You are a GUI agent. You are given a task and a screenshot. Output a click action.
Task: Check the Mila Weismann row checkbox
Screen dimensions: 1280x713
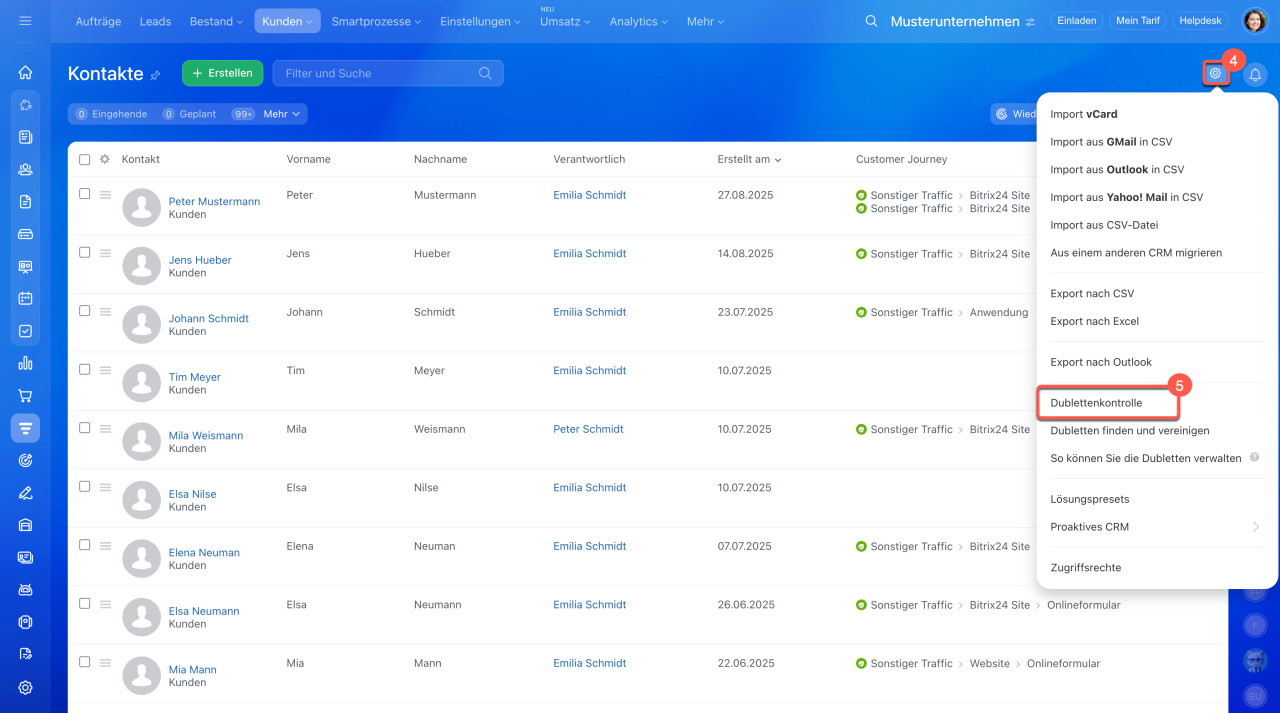84,428
